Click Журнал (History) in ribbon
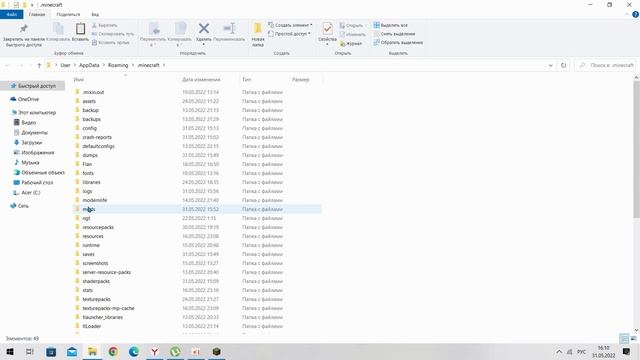This screenshot has height=360, width=640. [x=351, y=43]
